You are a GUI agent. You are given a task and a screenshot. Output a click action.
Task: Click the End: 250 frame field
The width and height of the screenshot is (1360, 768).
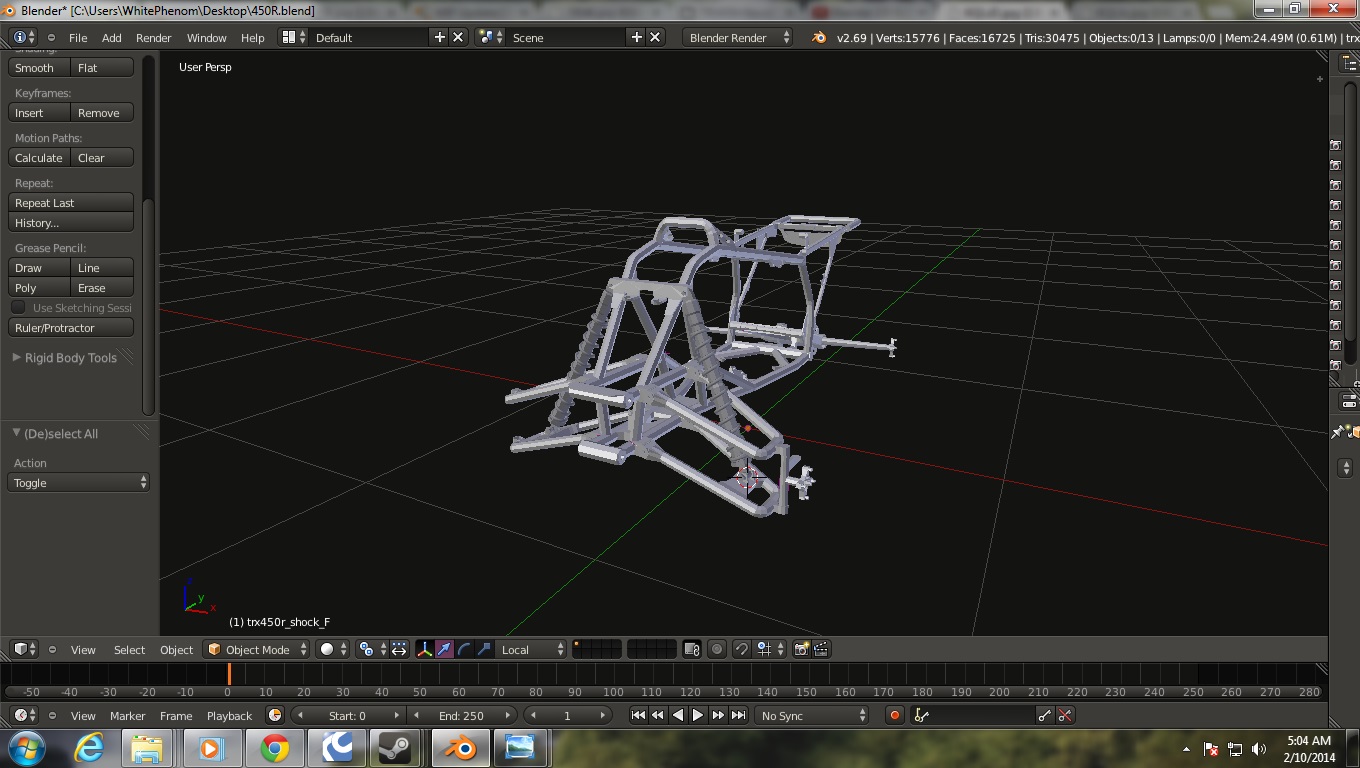(461, 715)
